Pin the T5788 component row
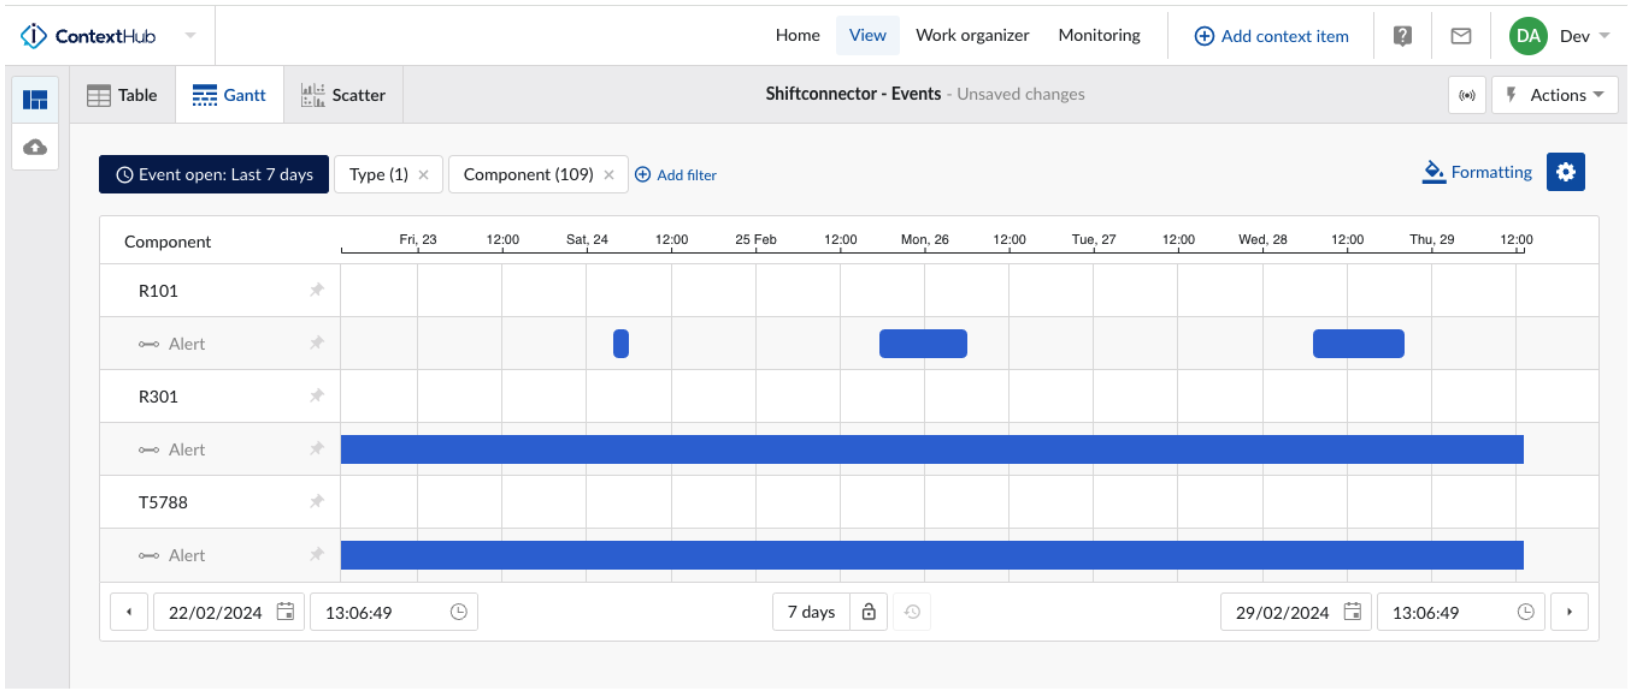The image size is (1633, 697). coord(317,501)
